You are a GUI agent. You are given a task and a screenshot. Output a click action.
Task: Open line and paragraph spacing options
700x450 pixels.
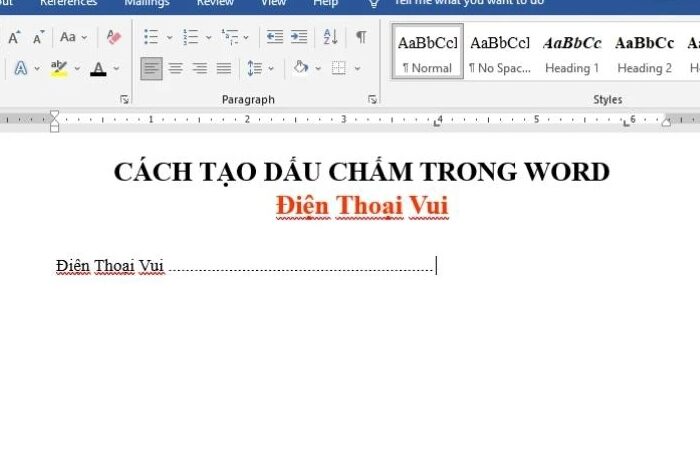click(x=254, y=68)
